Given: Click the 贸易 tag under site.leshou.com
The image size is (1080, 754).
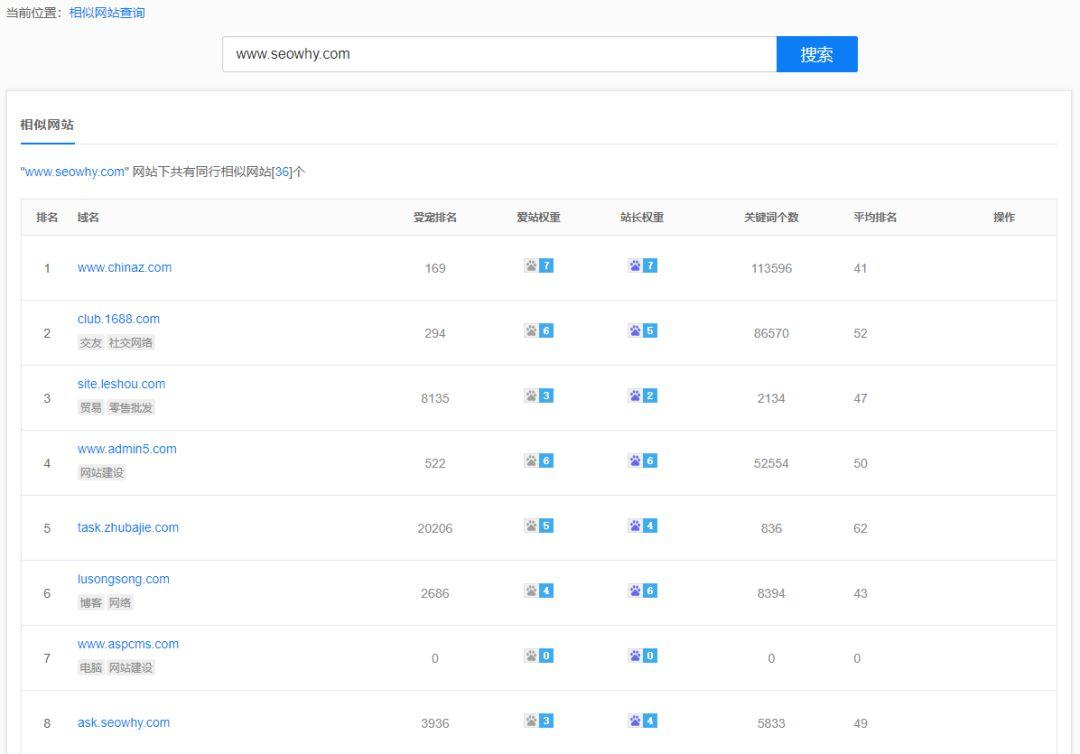Looking at the screenshot, I should tap(90, 408).
